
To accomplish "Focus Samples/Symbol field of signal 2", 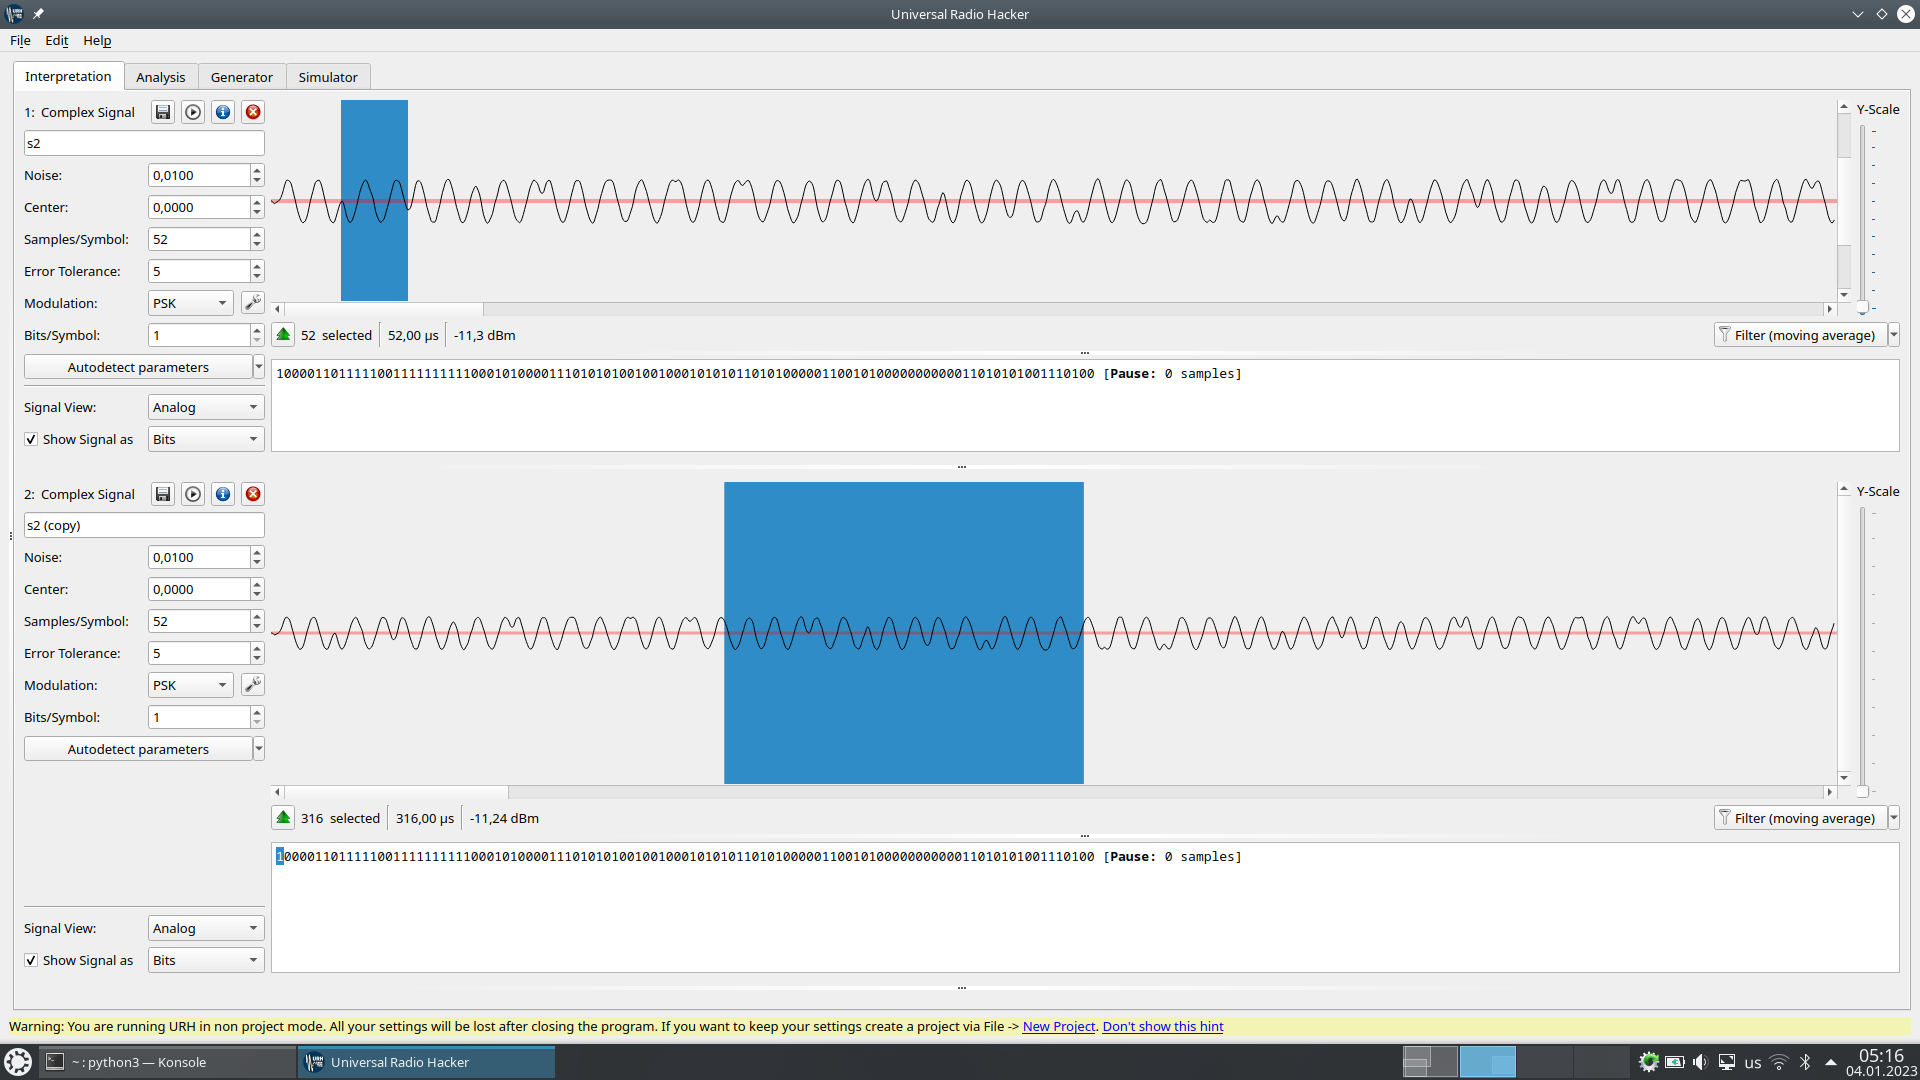I will (198, 621).
